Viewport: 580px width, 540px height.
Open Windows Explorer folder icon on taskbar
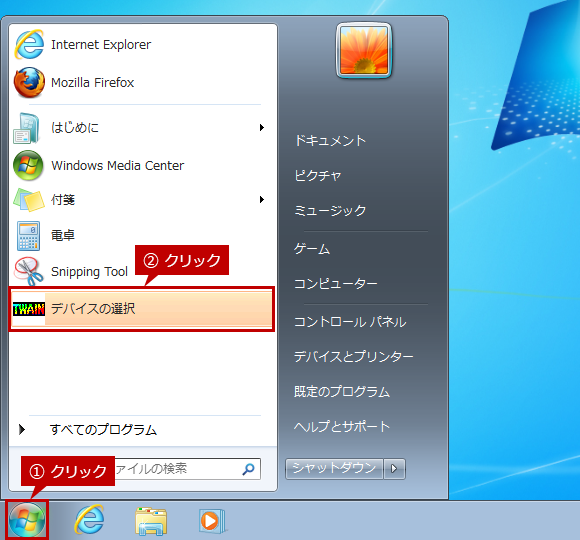coord(151,521)
